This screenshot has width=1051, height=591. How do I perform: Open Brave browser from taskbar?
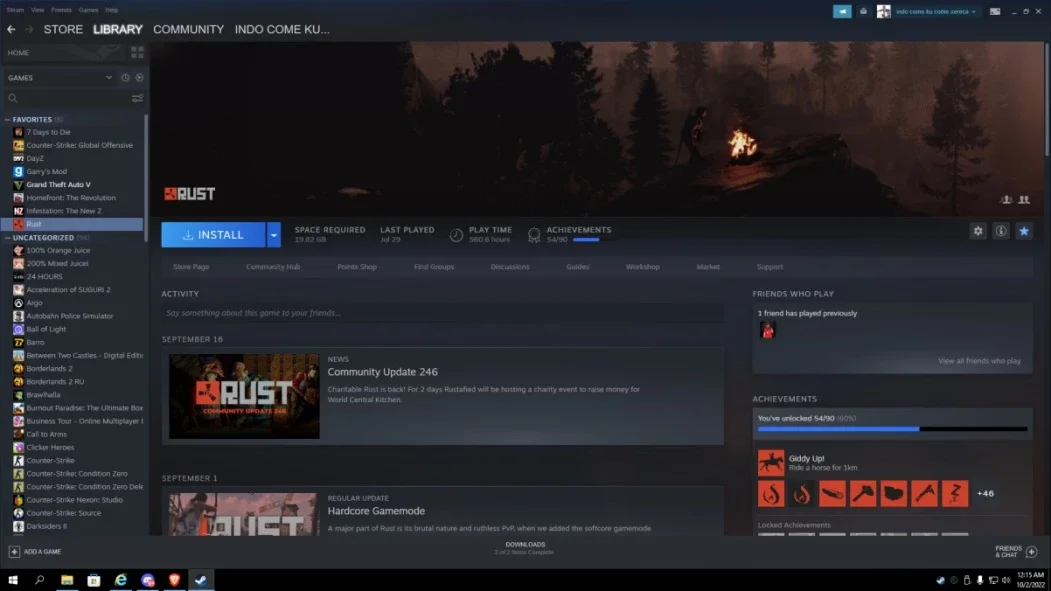(174, 580)
